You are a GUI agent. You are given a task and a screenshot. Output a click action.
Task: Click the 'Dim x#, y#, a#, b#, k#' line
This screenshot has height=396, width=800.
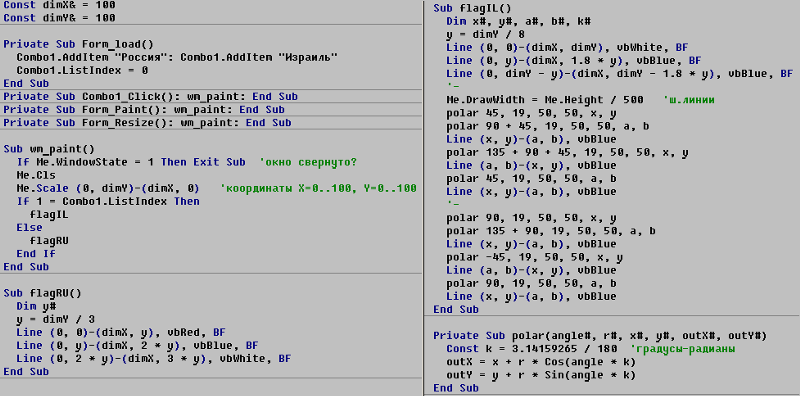click(x=518, y=21)
